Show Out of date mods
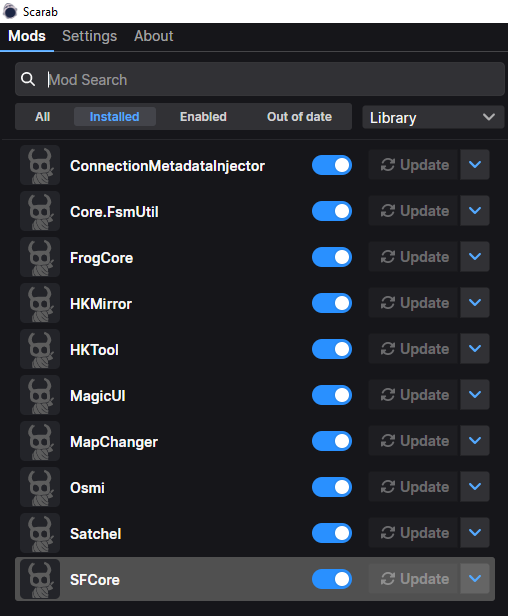Image resolution: width=508 pixels, height=616 pixels. coord(299,117)
